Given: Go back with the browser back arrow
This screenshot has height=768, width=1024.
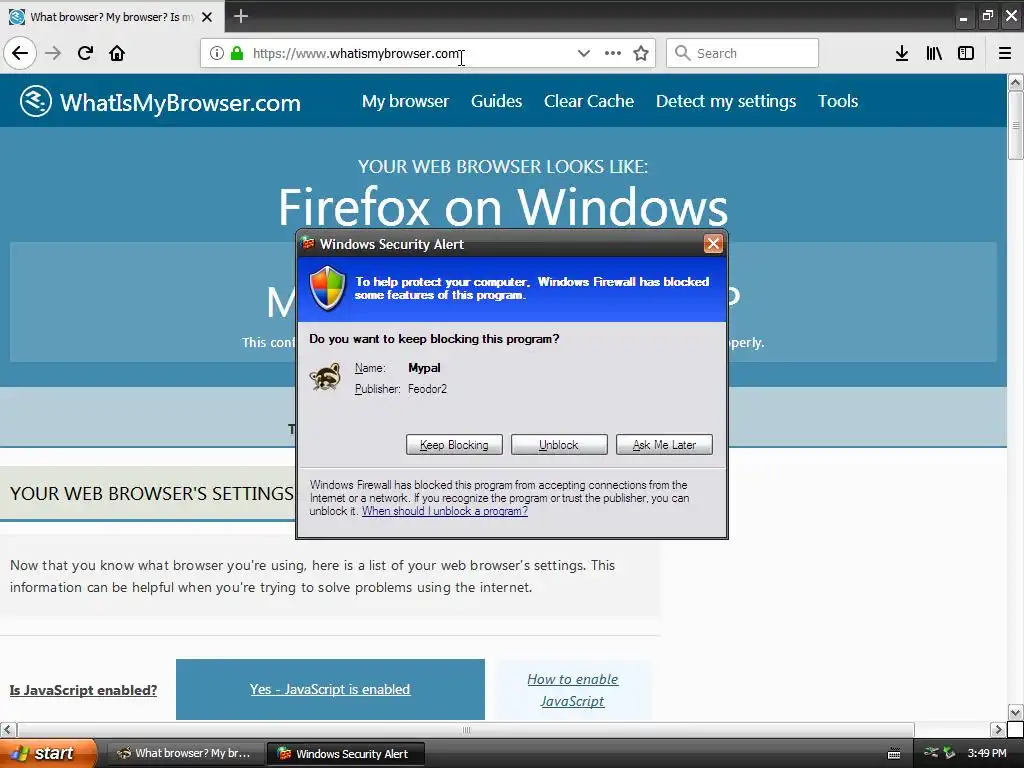Looking at the screenshot, I should 20,53.
